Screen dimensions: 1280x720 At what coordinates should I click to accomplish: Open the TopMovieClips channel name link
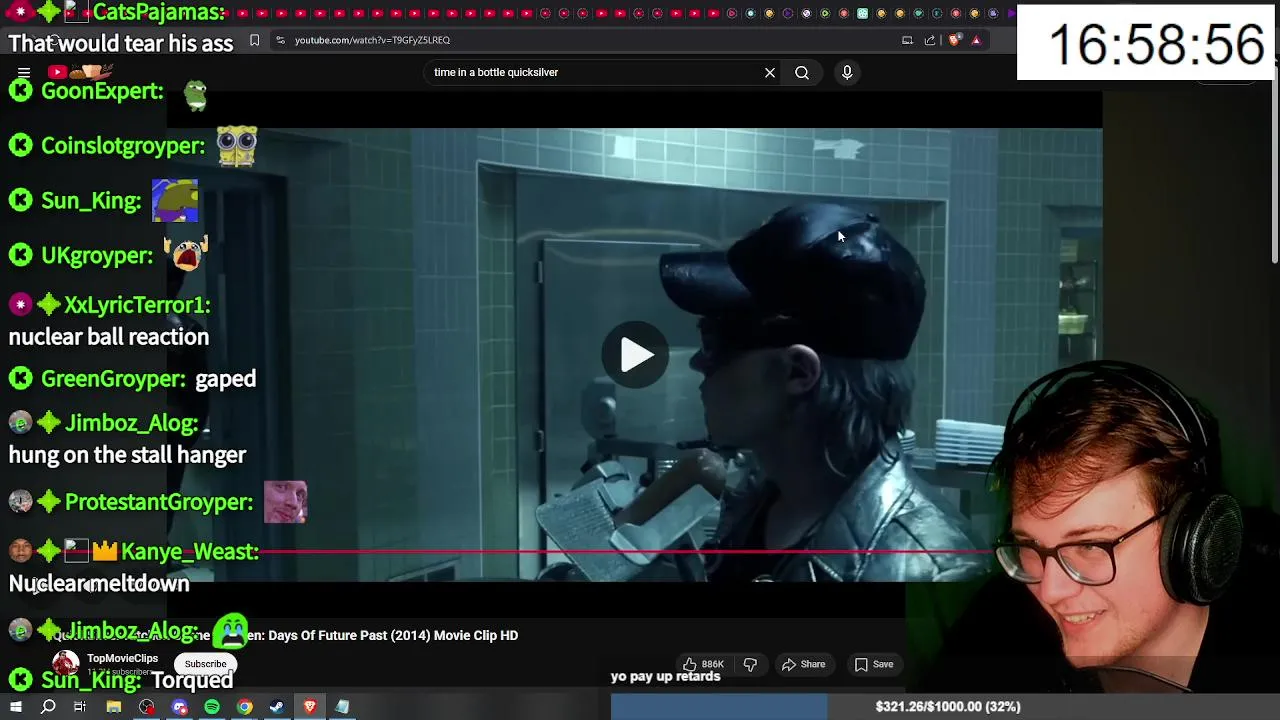pyautogui.click(x=122, y=658)
